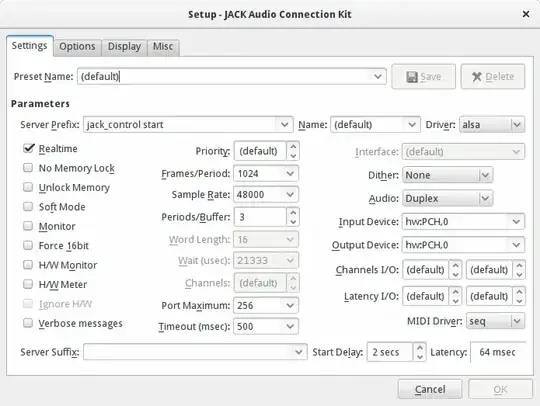The height and width of the screenshot is (406, 540).
Task: Increase the Periods/Buffer value
Action: [x=293, y=212]
